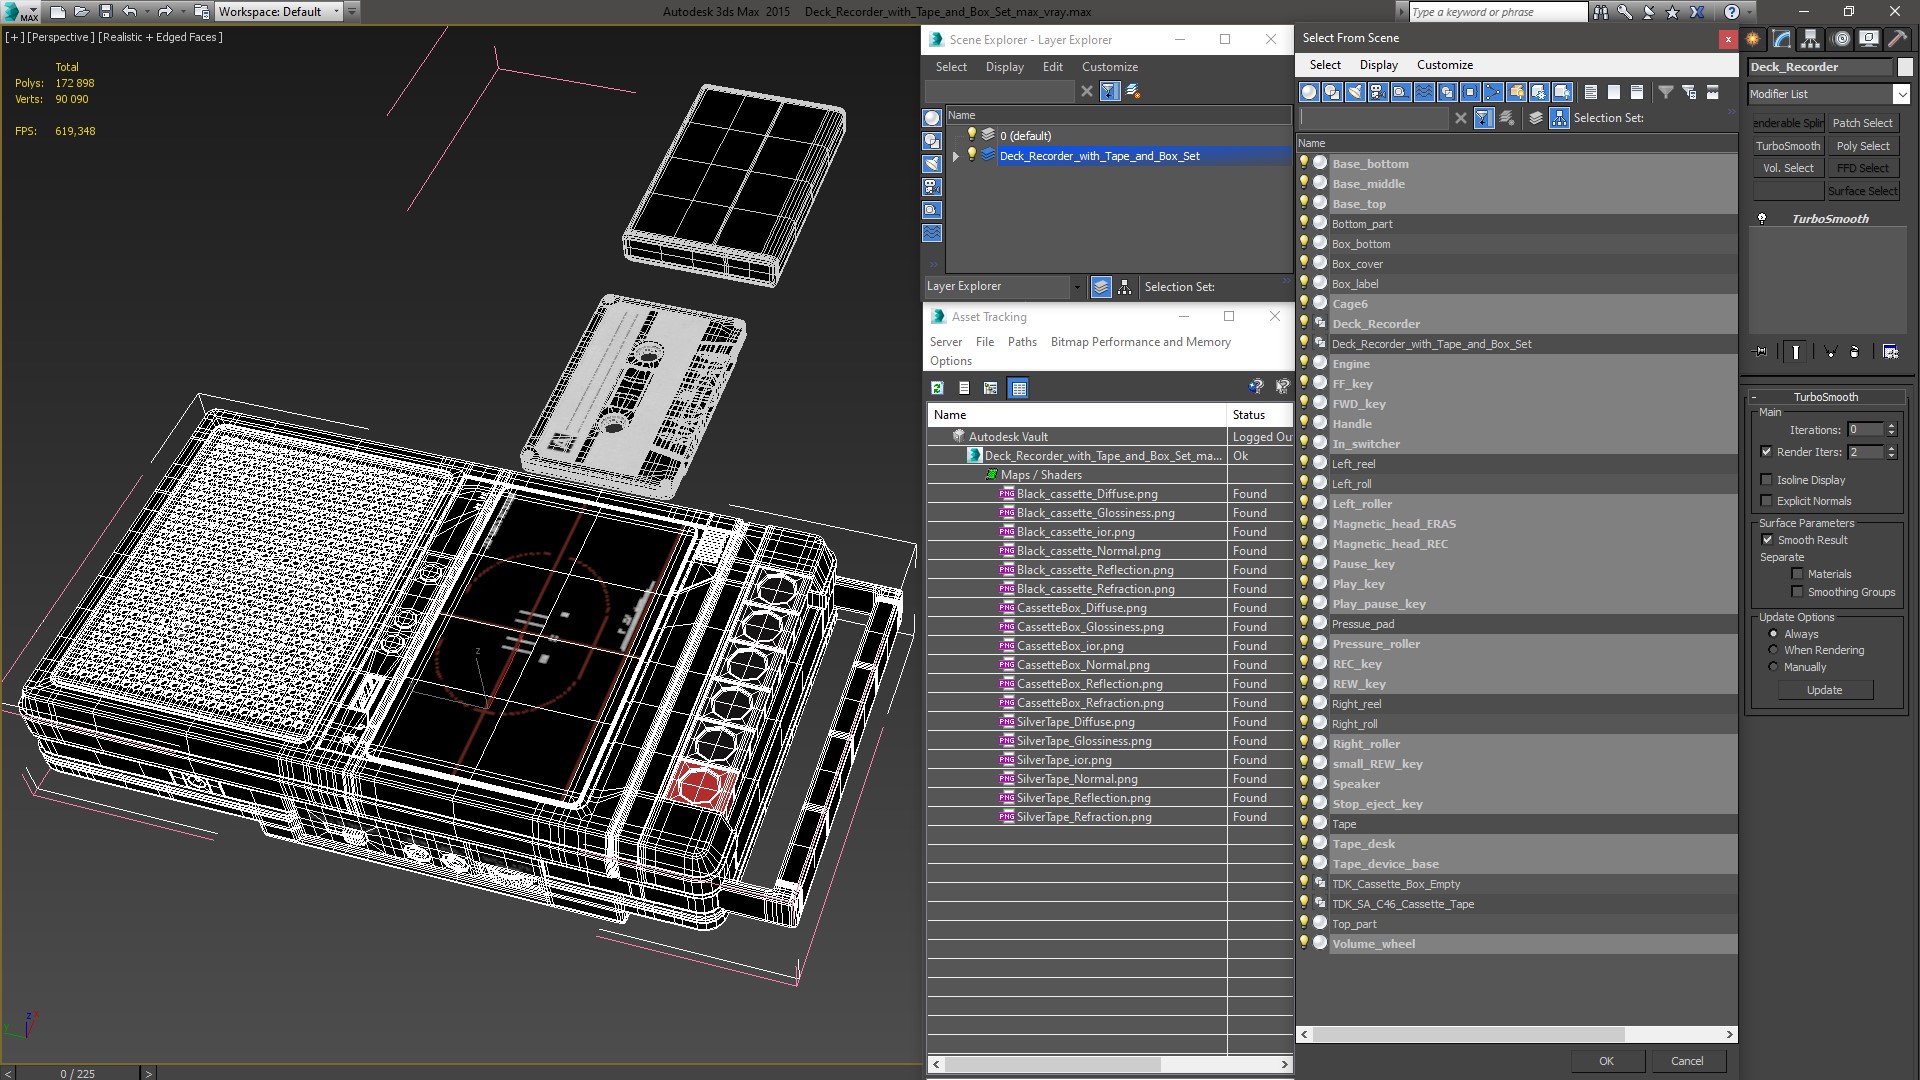Open the Utilities hammer panel tab
1920x1080 pixels.
coord(1897,39)
